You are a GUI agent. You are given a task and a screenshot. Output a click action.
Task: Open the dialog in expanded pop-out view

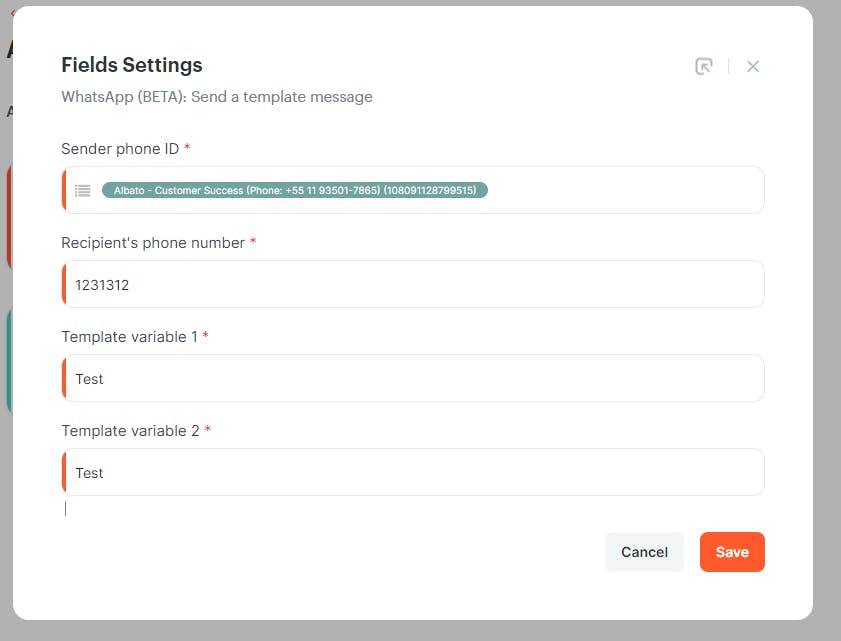coord(704,67)
